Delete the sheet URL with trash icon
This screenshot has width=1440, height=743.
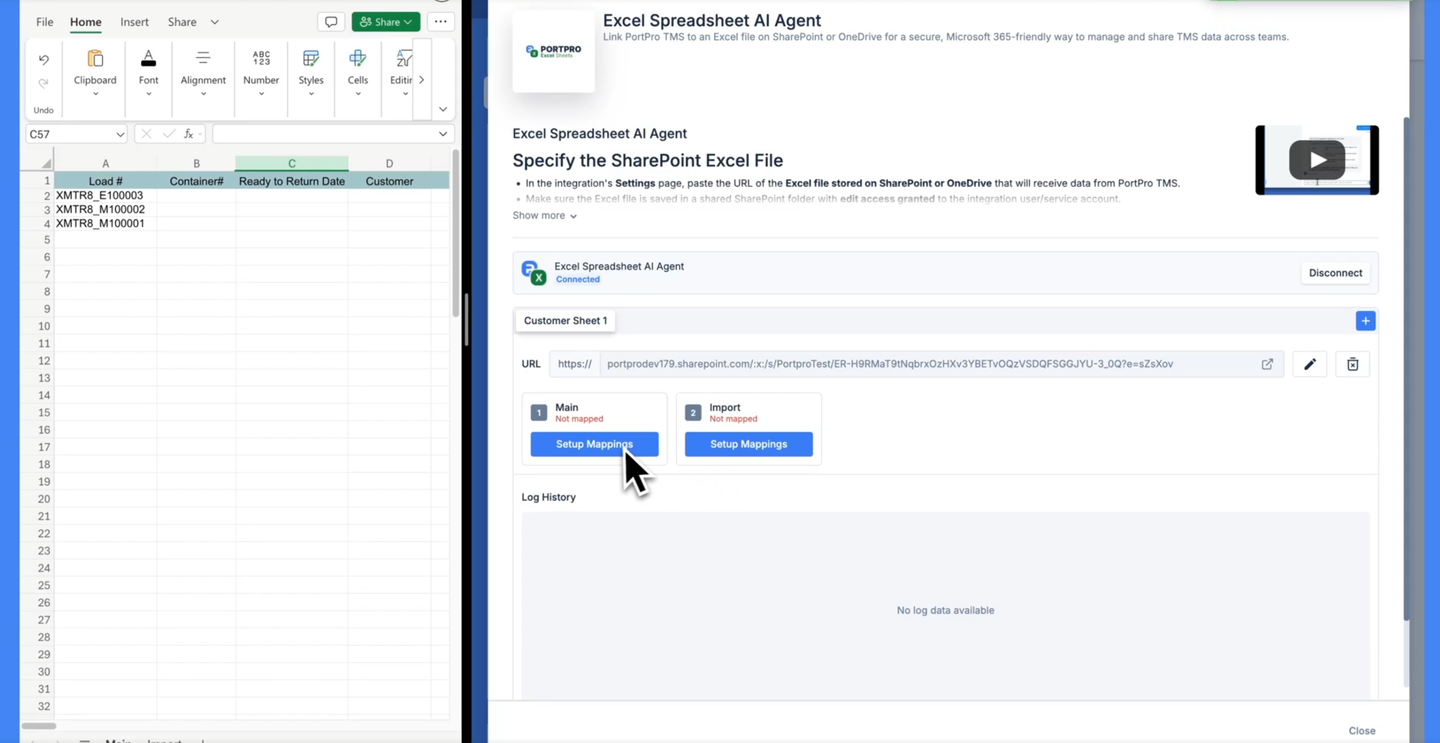(x=1353, y=364)
